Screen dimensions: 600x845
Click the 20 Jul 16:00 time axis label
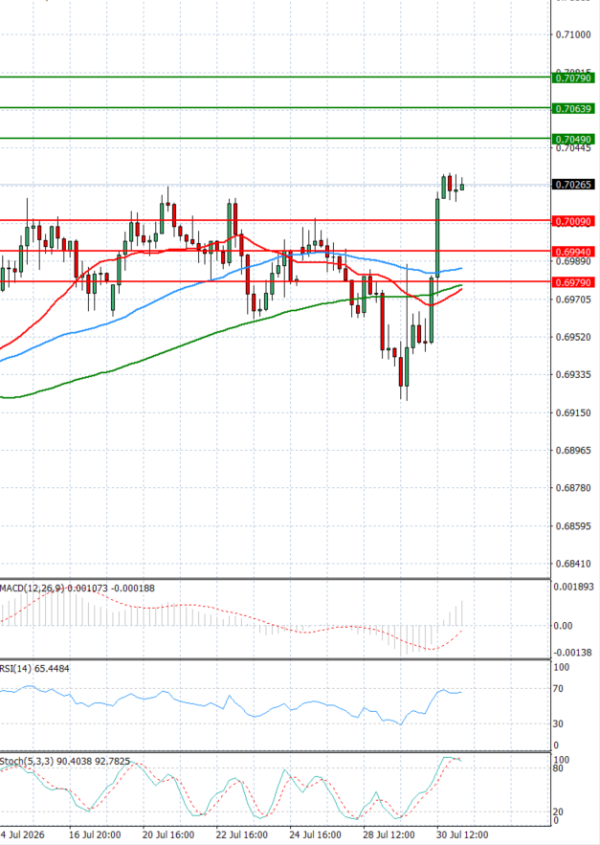[x=168, y=835]
